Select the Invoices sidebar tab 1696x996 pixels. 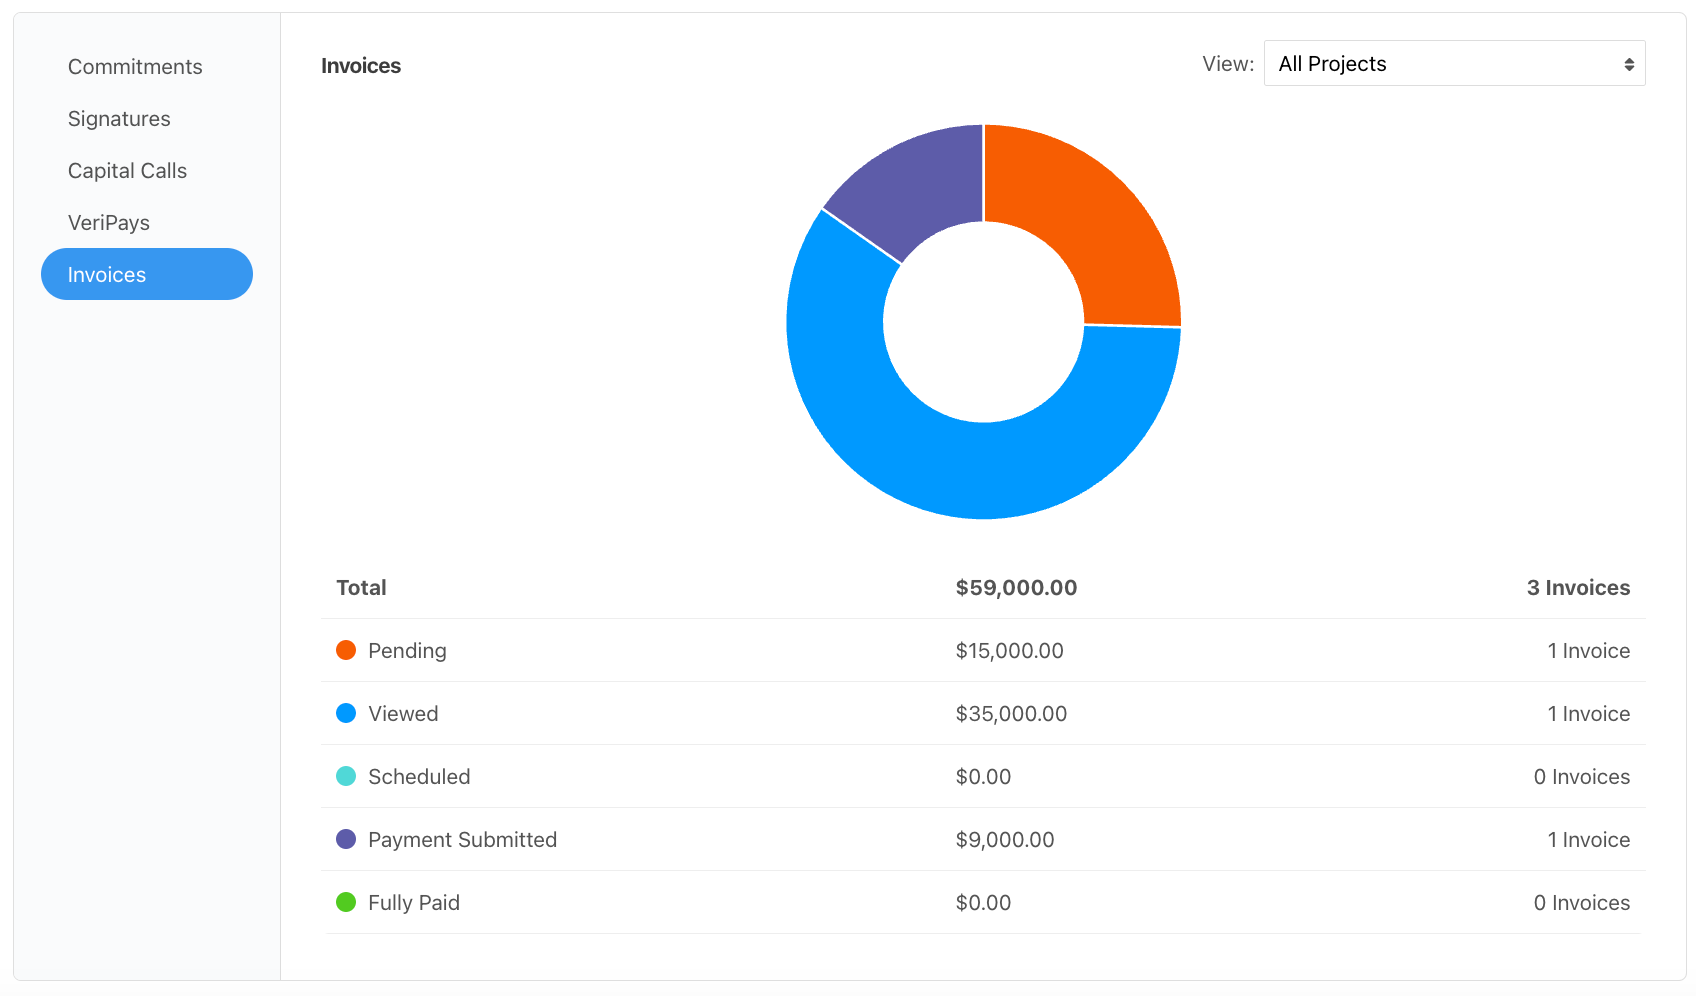click(x=106, y=274)
